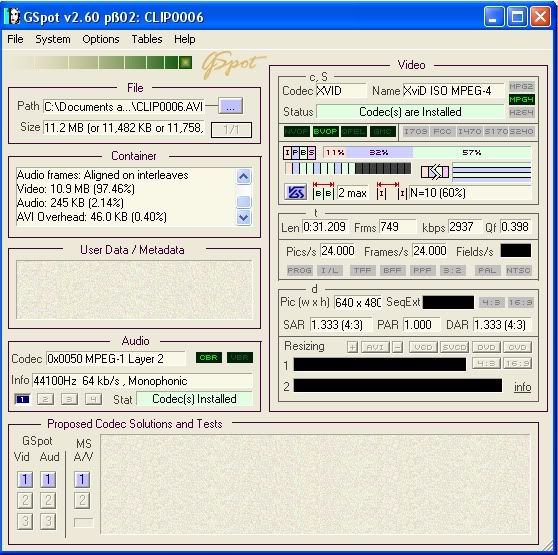Click the file Path input field
Image resolution: width=558 pixels, height=555 pixels.
(123, 106)
